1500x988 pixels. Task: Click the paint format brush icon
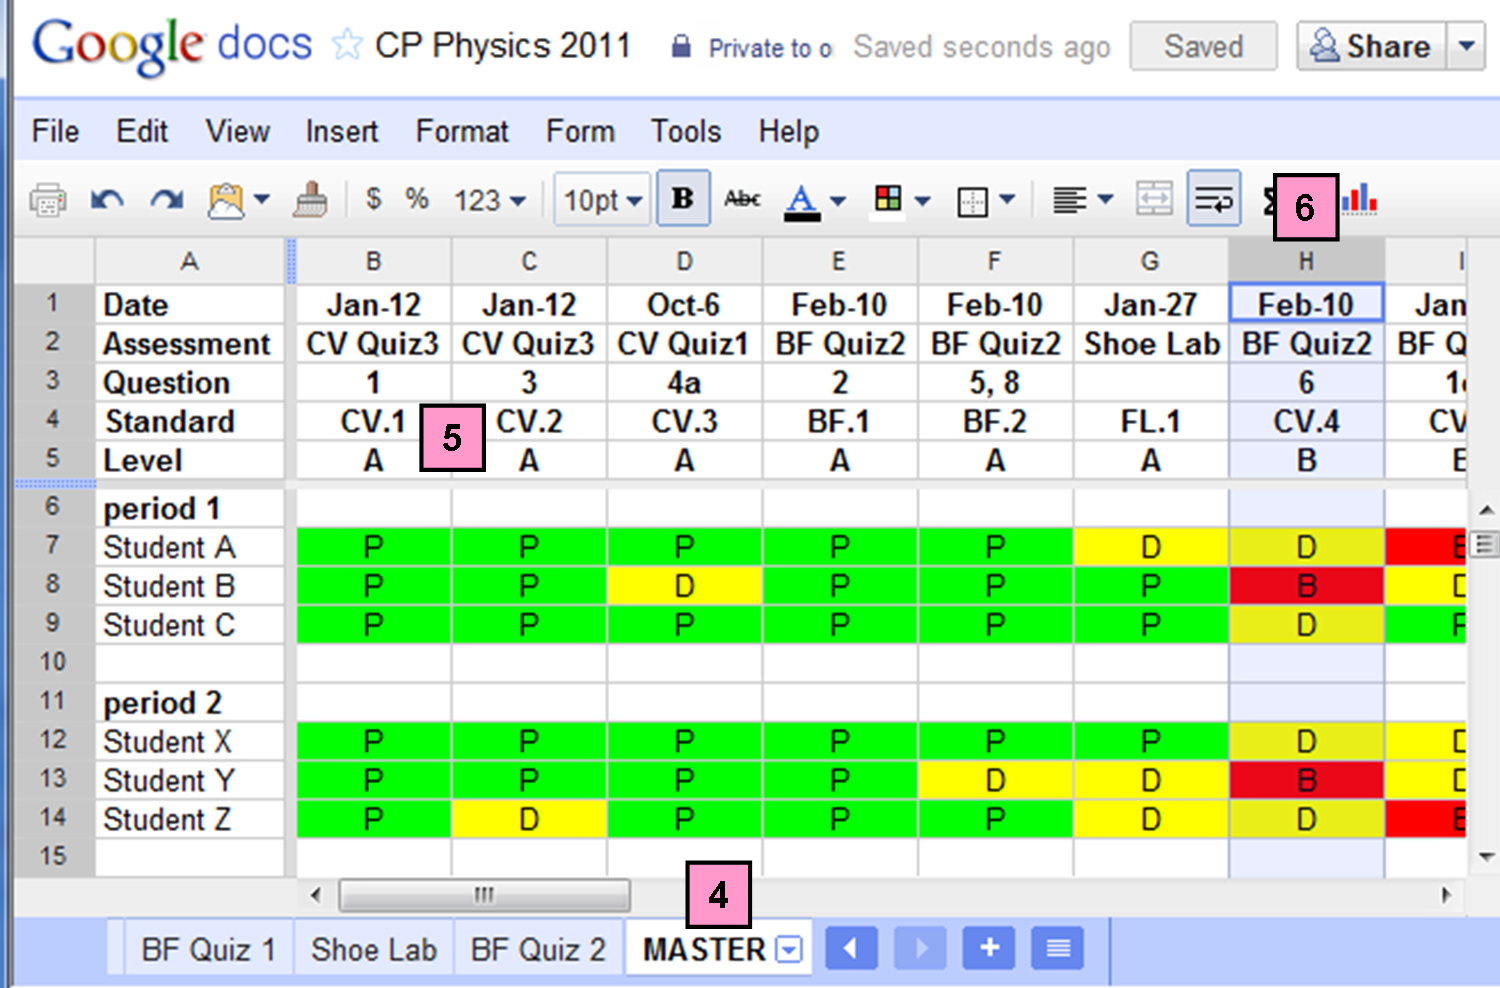(x=310, y=200)
